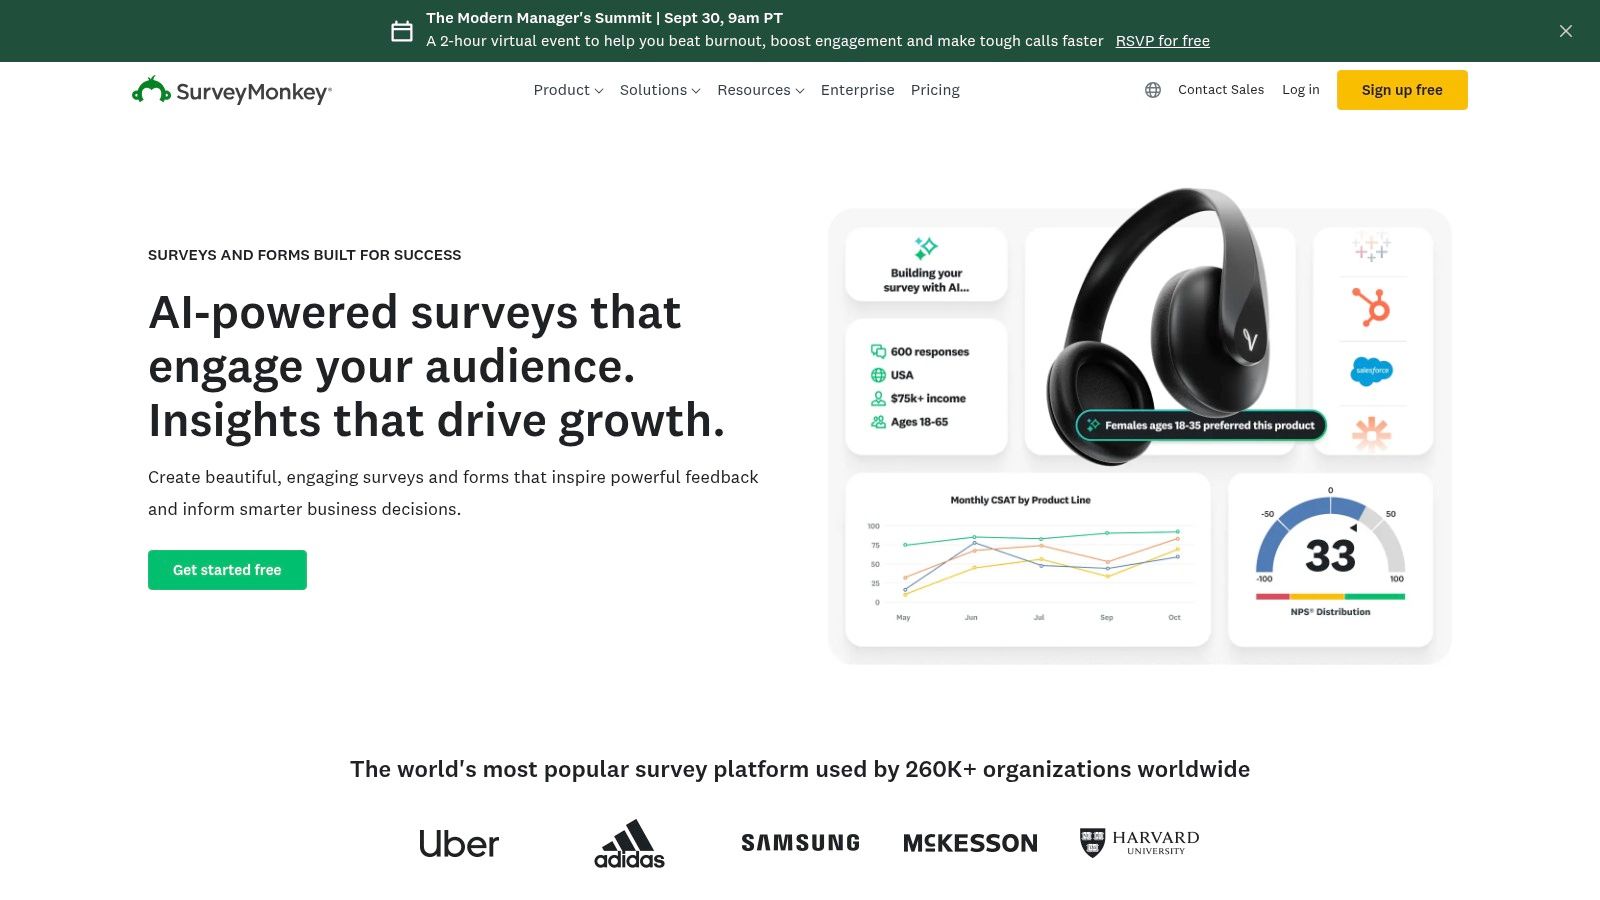The width and height of the screenshot is (1600, 900).
Task: Click the Log in link
Action: point(1300,90)
